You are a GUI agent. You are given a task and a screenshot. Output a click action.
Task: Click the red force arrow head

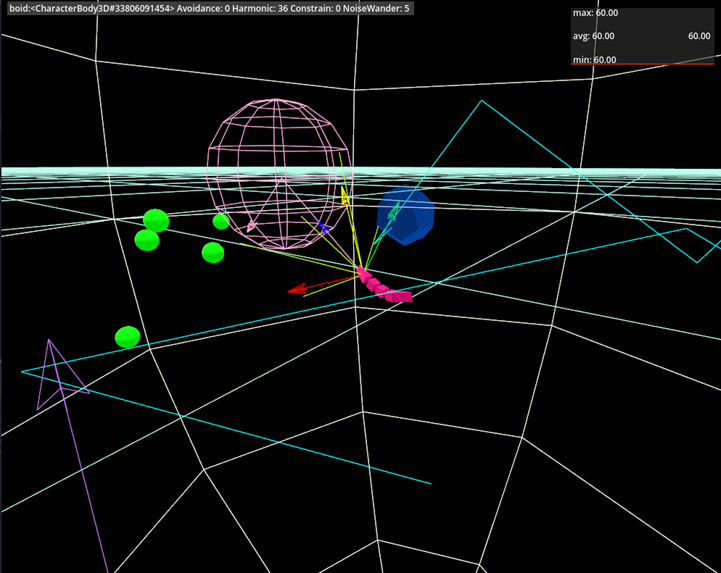[x=296, y=291]
